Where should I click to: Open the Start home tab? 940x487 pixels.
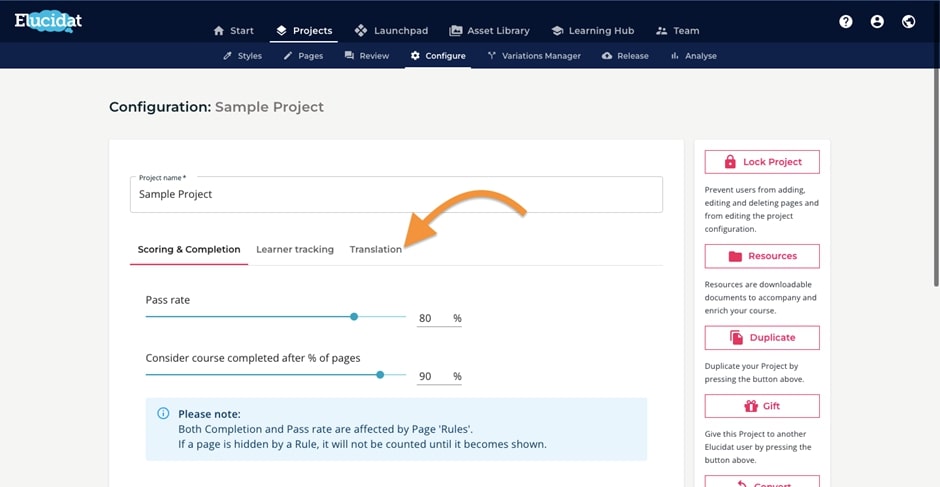coord(233,31)
